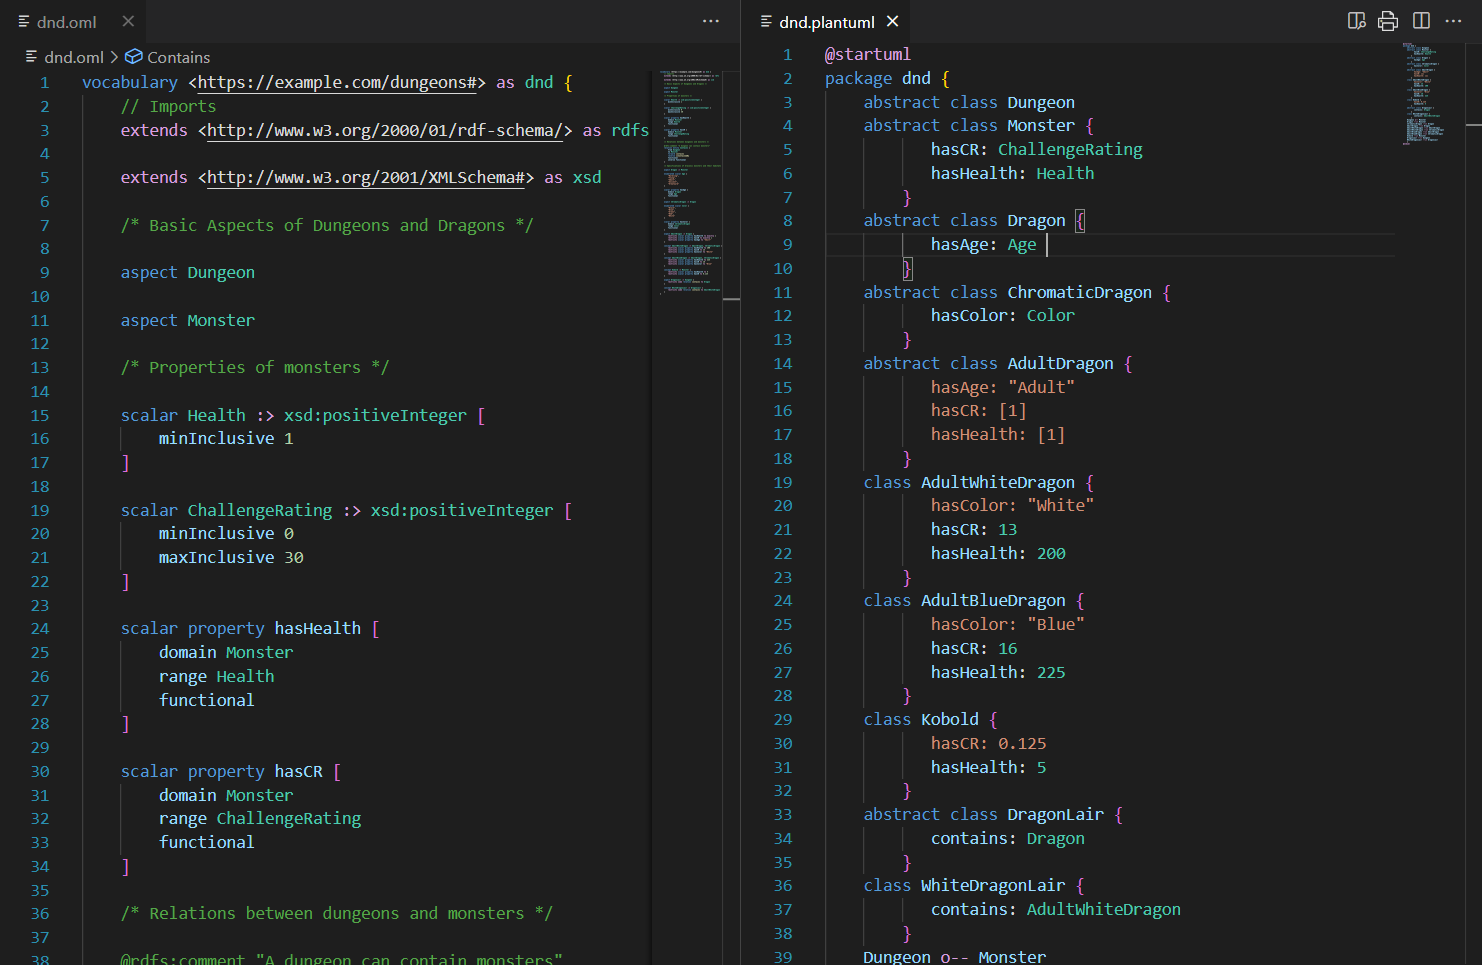This screenshot has height=965, width=1482.
Task: Click 'Dungeon o-- Monster' line
Action: click(x=955, y=957)
